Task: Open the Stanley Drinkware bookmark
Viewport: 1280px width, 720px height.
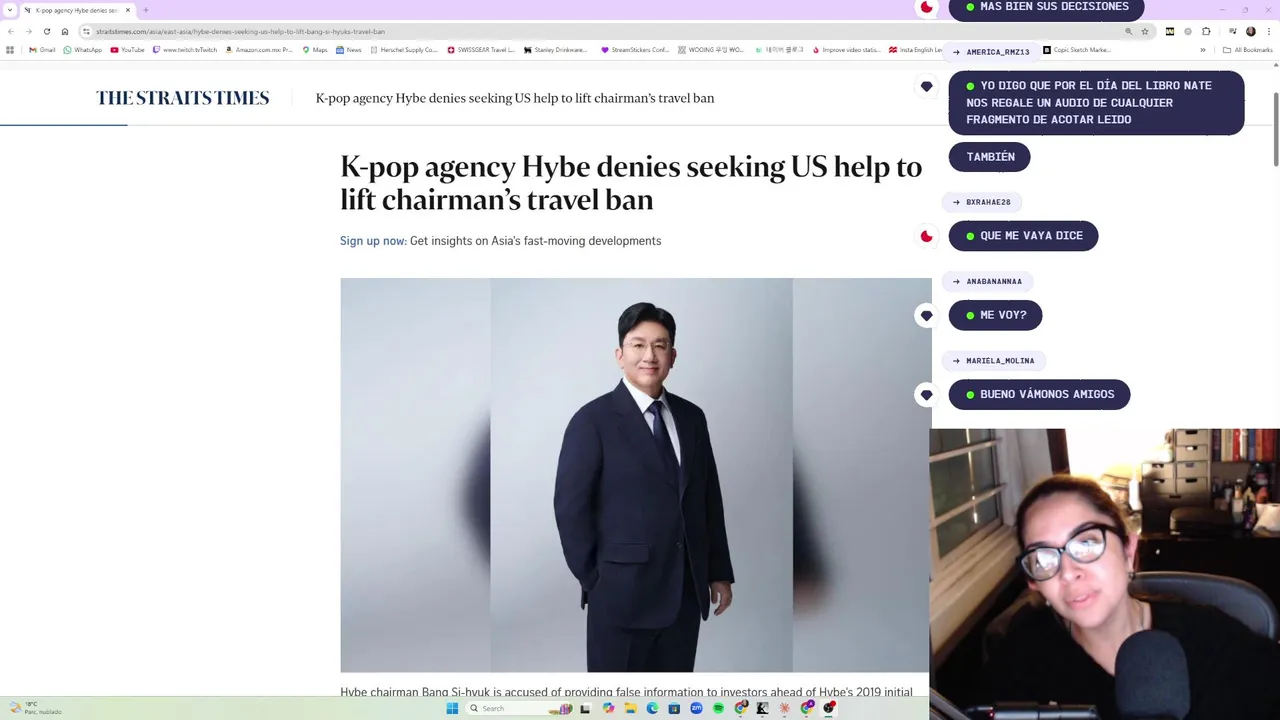Action: 556,50
